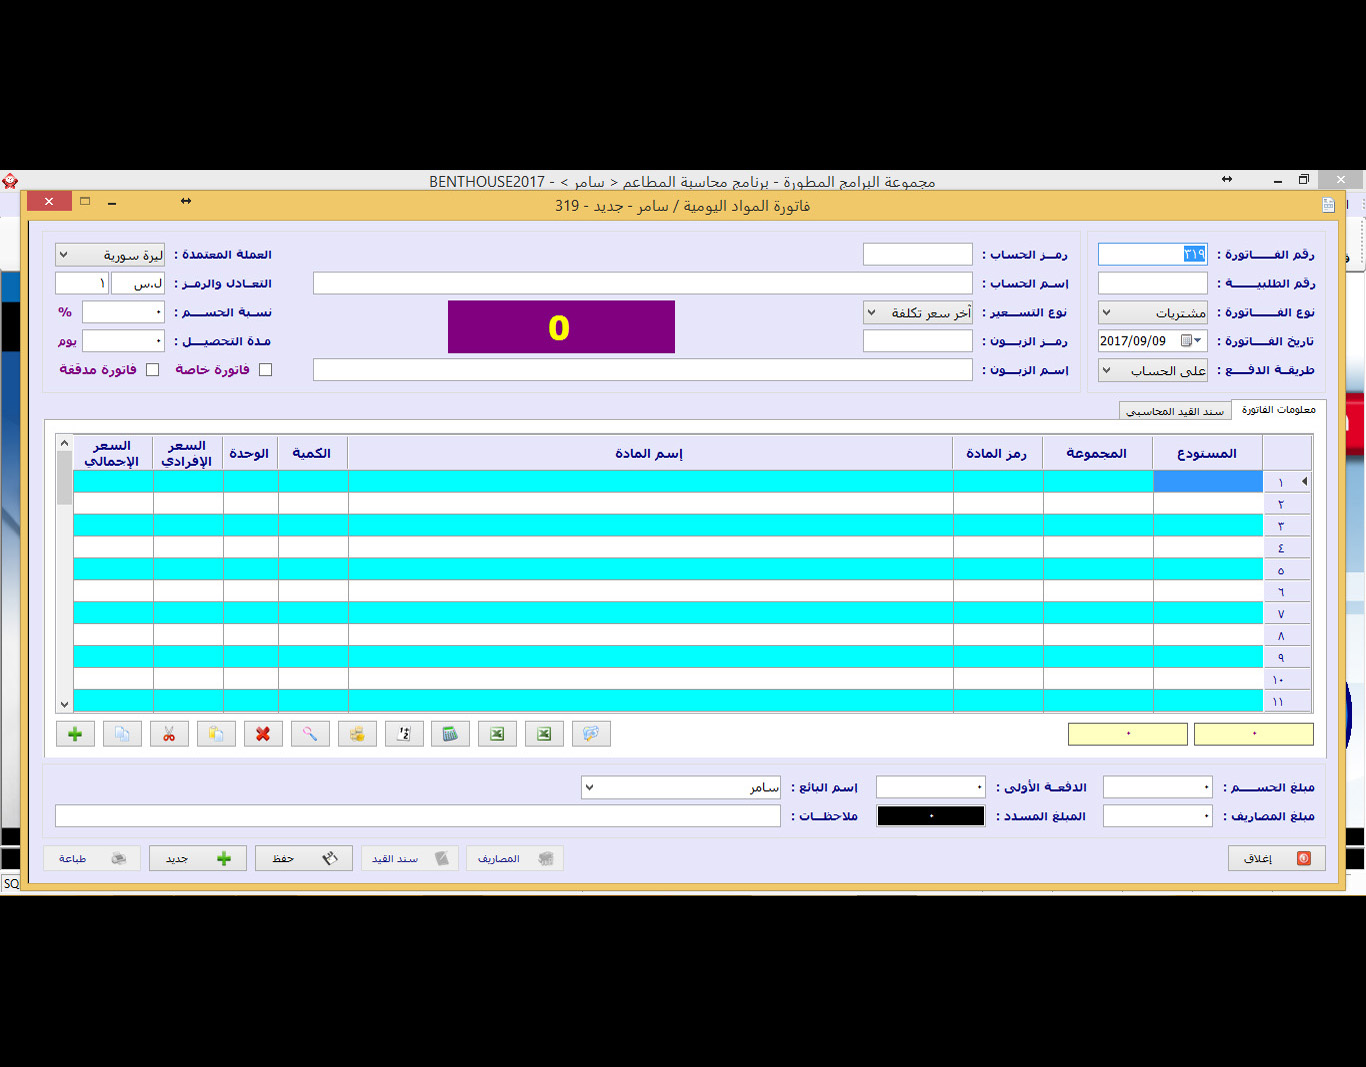The image size is (1366, 1067).
Task: Click the حفظ save button
Action: pyautogui.click(x=303, y=858)
